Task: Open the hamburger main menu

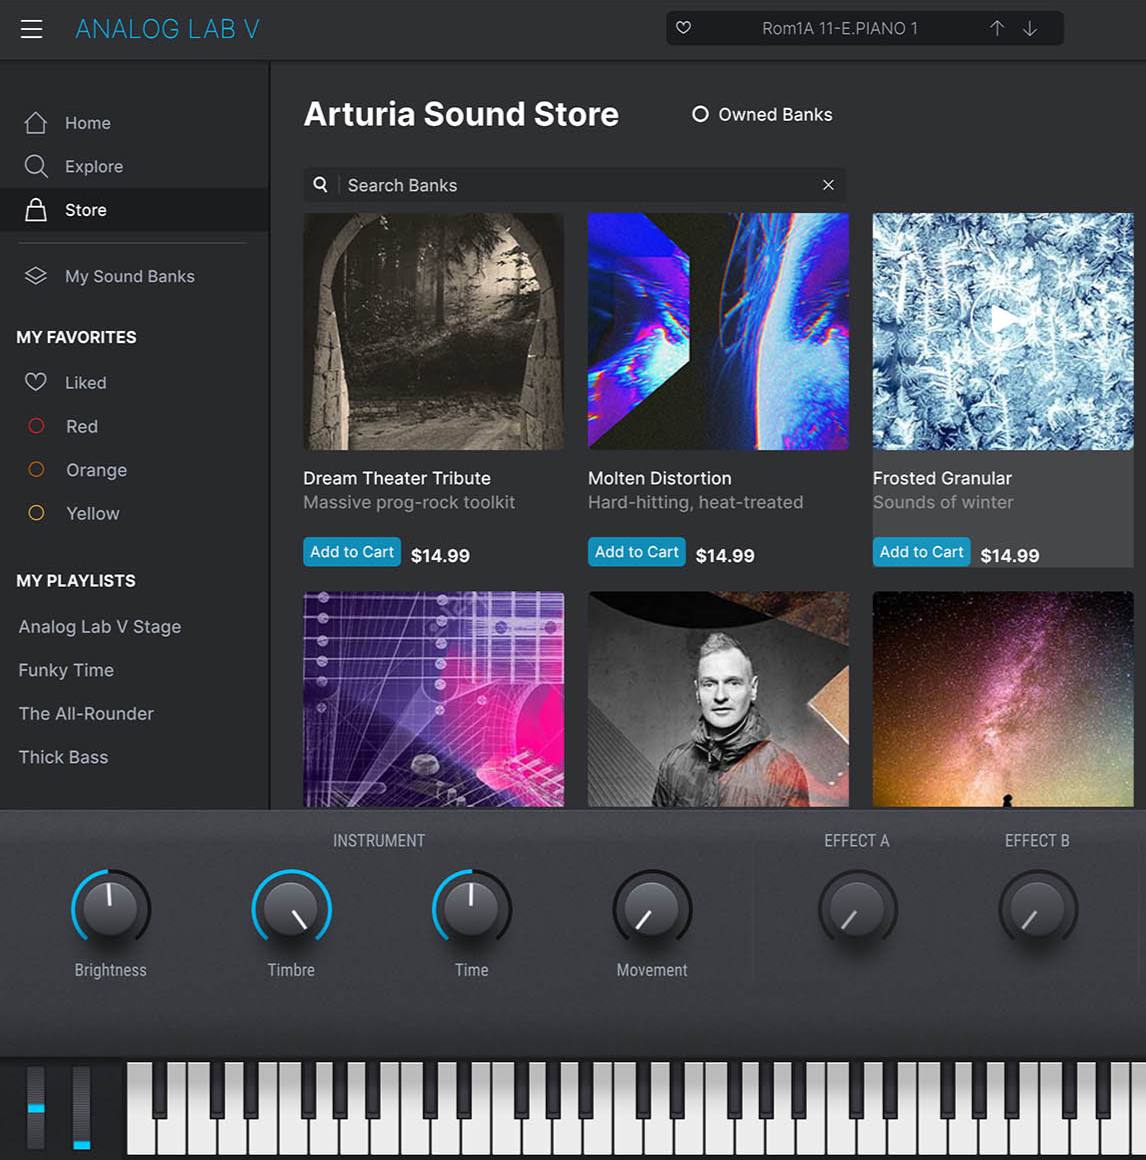Action: pos(31,29)
